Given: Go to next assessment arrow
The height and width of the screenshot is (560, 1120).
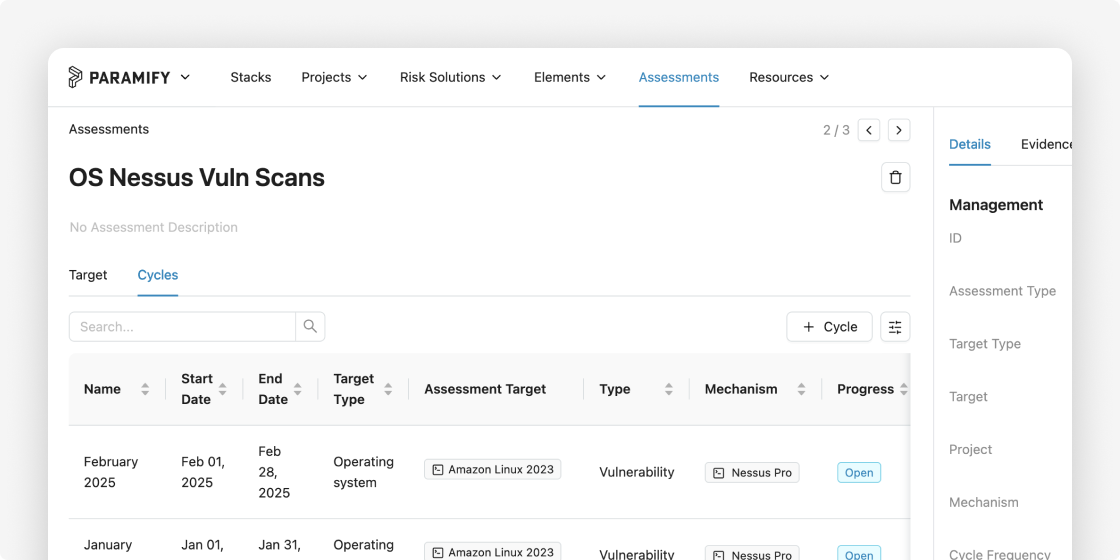Looking at the screenshot, I should (x=899, y=130).
